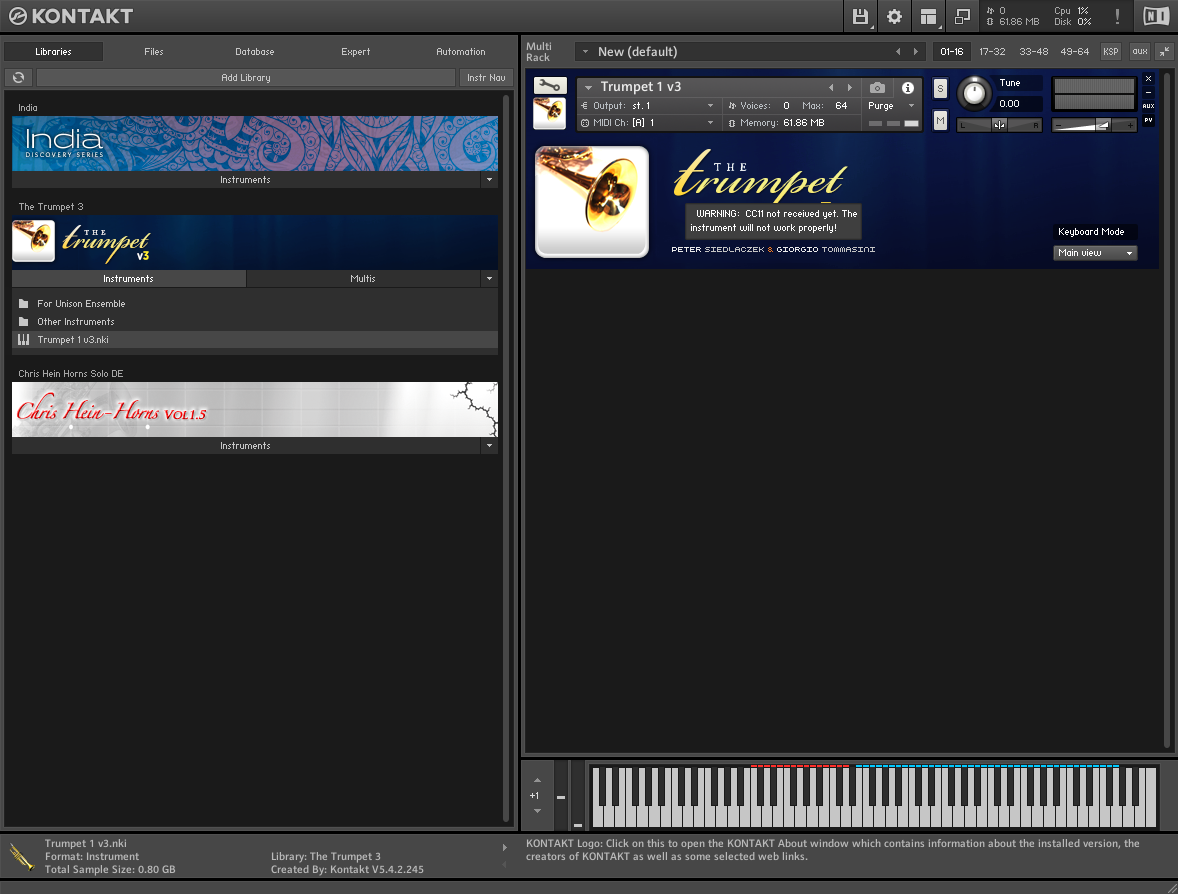Click the Max voices value 64

tap(841, 106)
